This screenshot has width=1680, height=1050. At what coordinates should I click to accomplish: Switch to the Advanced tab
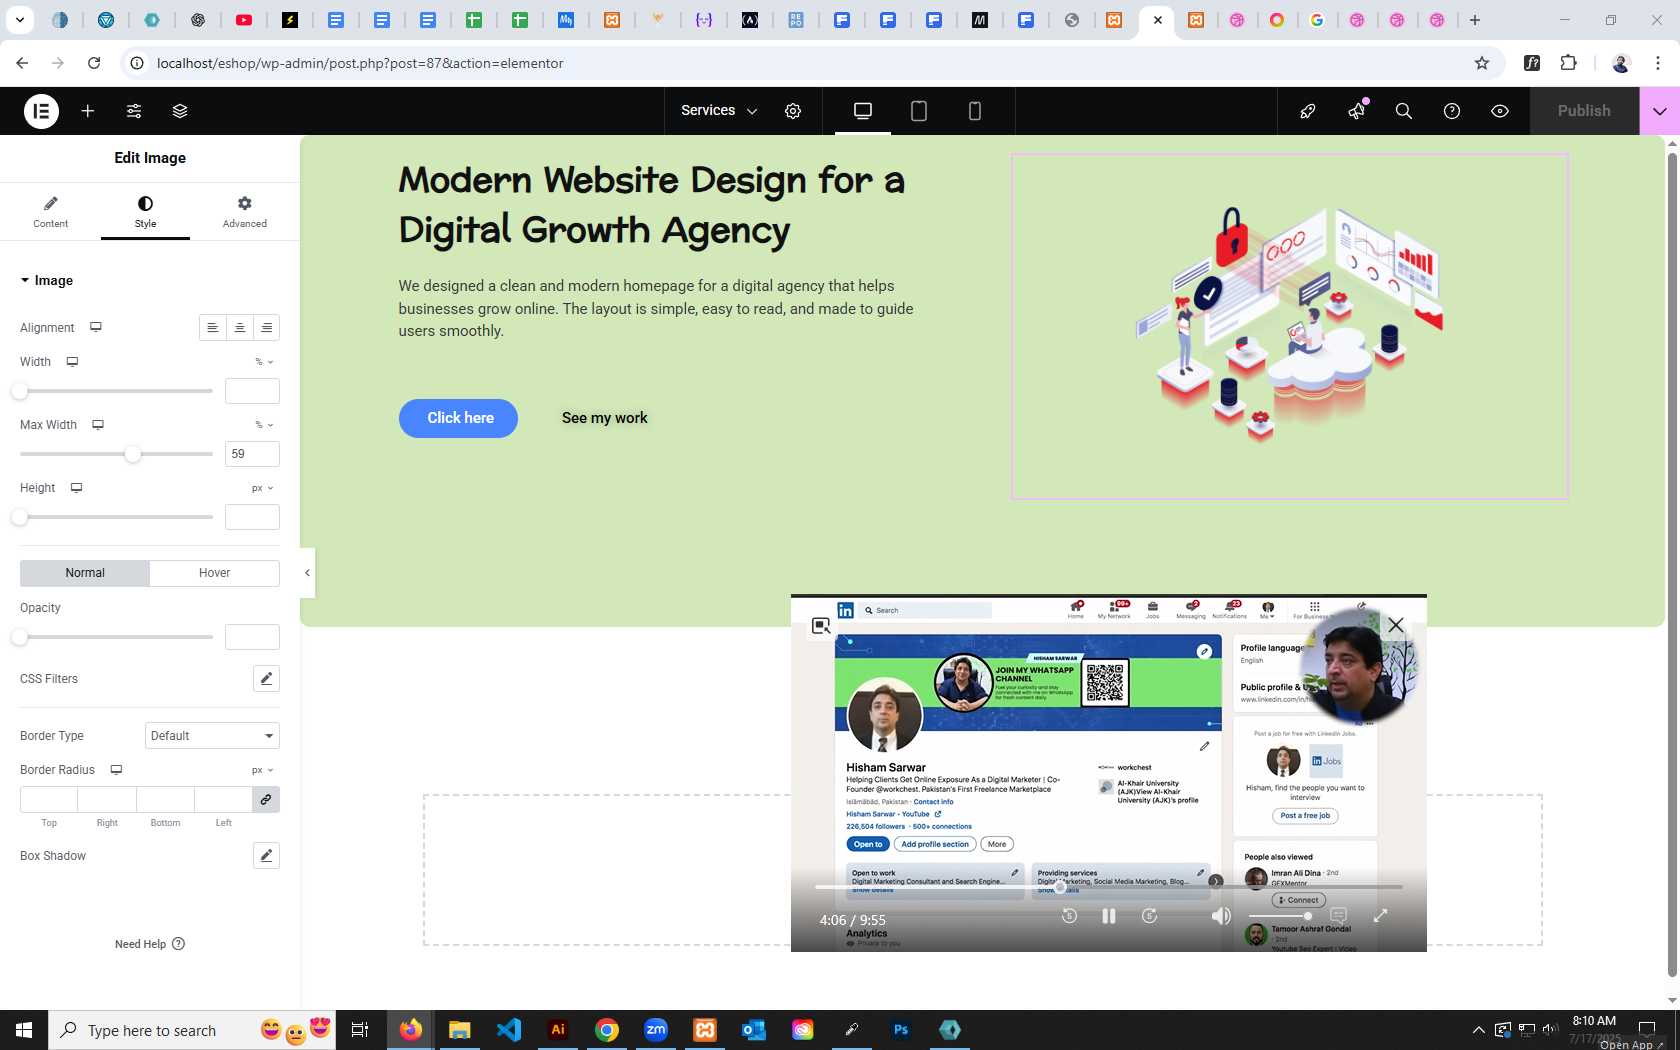point(245,212)
